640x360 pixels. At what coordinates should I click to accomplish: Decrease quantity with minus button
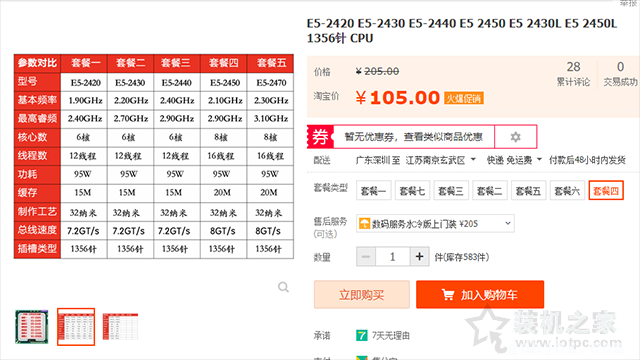coord(366,257)
